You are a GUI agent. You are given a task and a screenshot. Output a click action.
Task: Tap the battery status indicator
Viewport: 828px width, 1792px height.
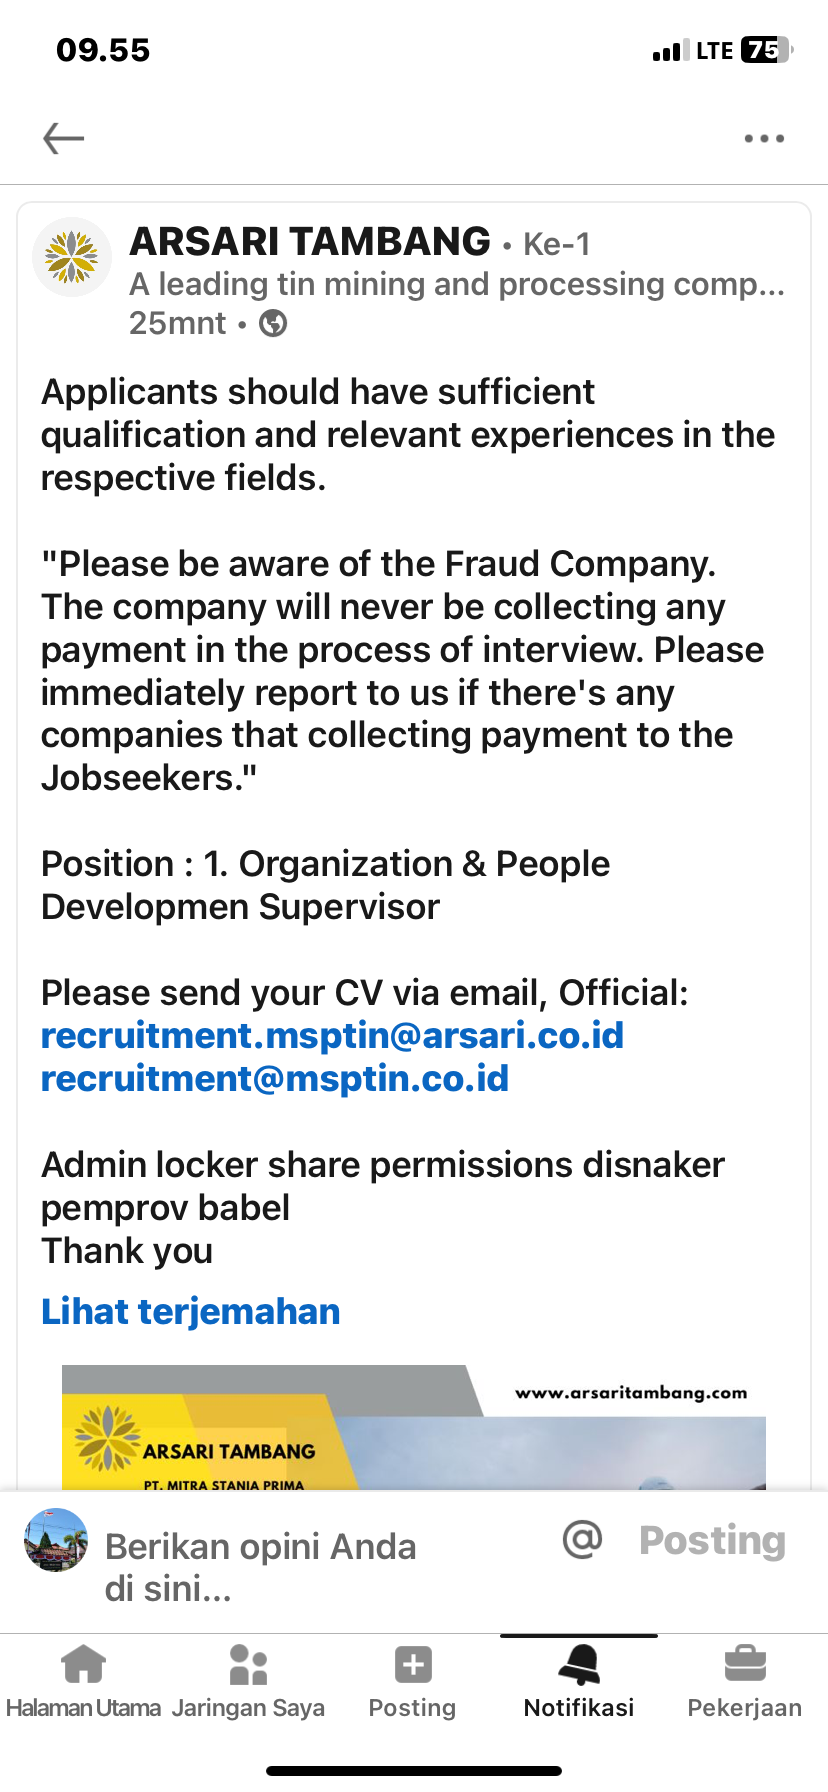(765, 50)
